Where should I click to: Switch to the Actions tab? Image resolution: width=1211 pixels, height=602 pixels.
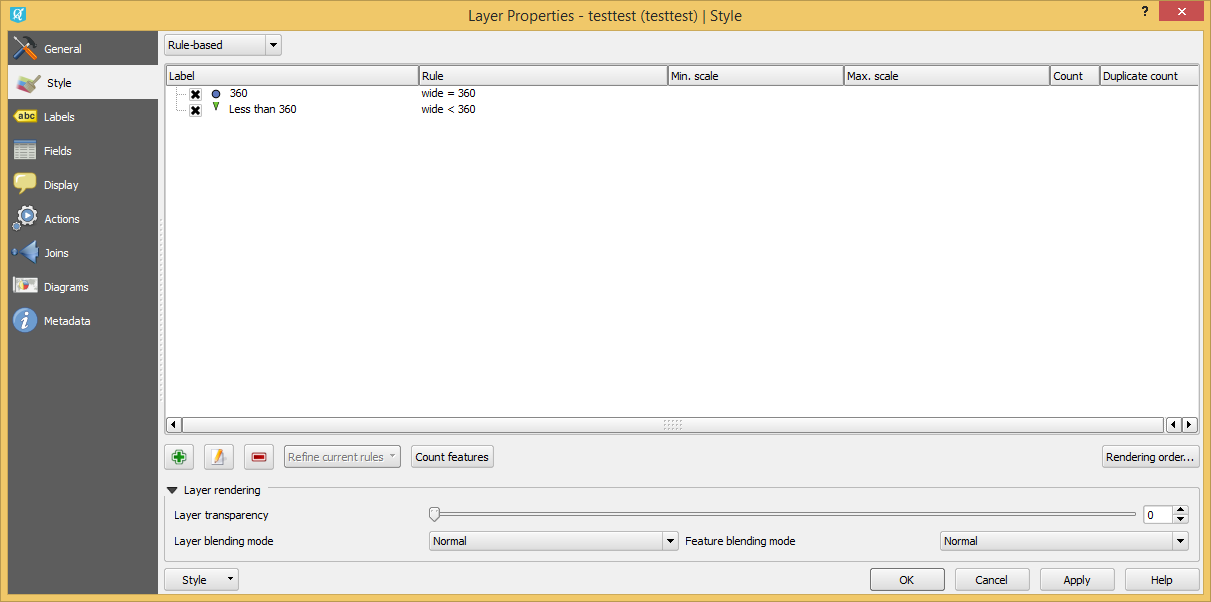pos(83,219)
